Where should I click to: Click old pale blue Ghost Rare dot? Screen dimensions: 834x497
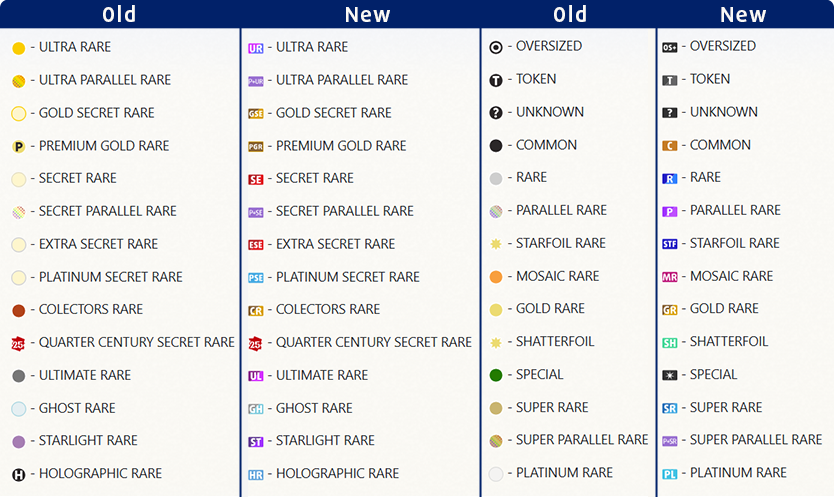click(19, 409)
